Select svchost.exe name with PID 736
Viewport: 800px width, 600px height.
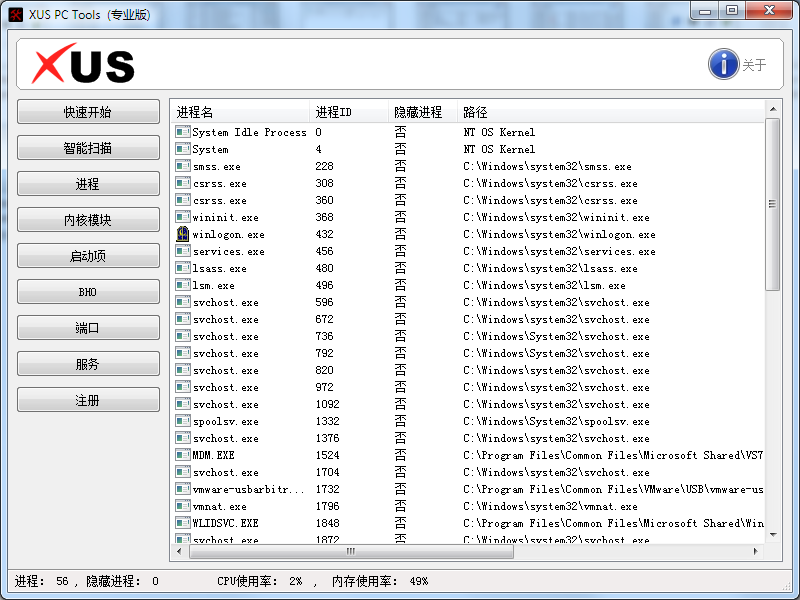point(226,336)
